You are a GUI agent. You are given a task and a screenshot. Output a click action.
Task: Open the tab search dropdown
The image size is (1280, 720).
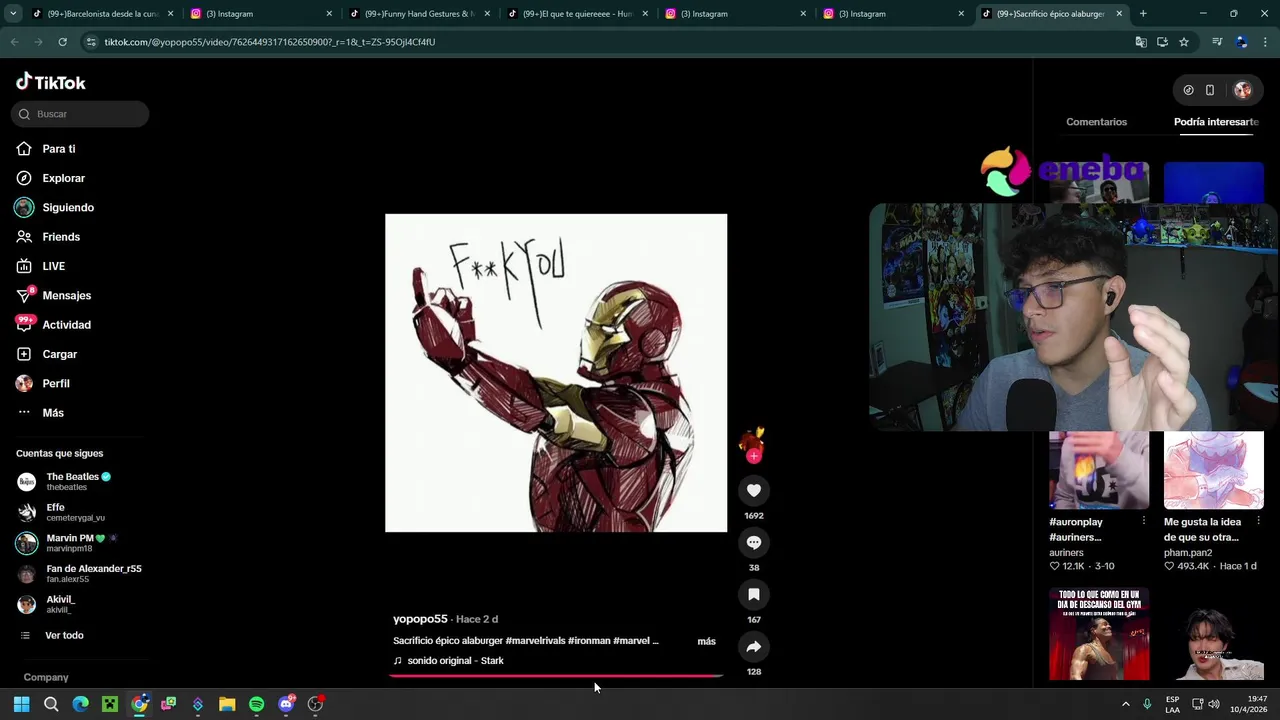click(x=13, y=14)
